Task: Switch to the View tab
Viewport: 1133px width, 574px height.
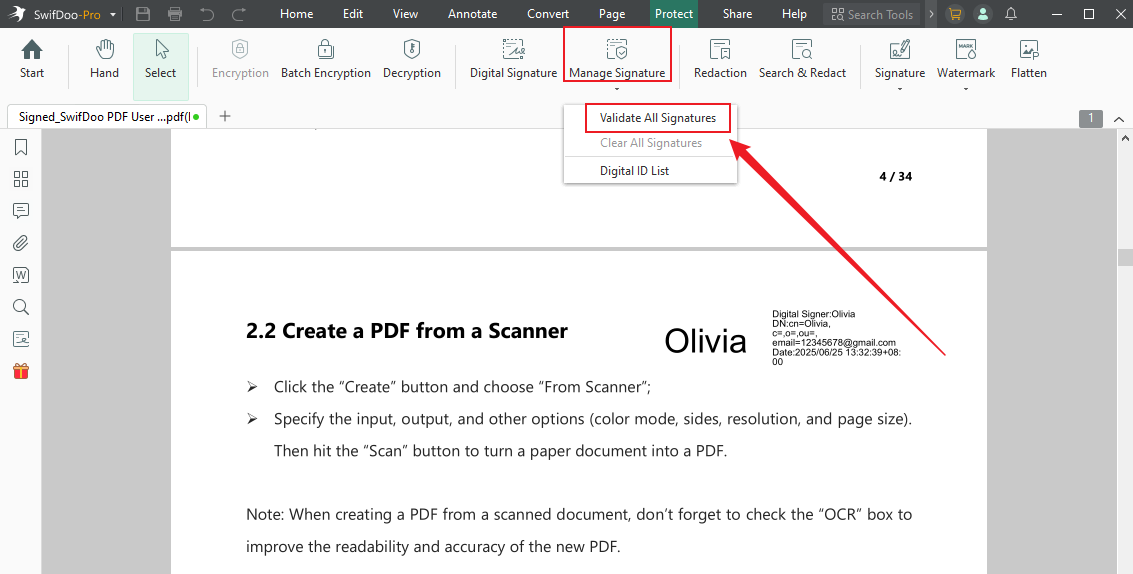Action: [x=405, y=14]
